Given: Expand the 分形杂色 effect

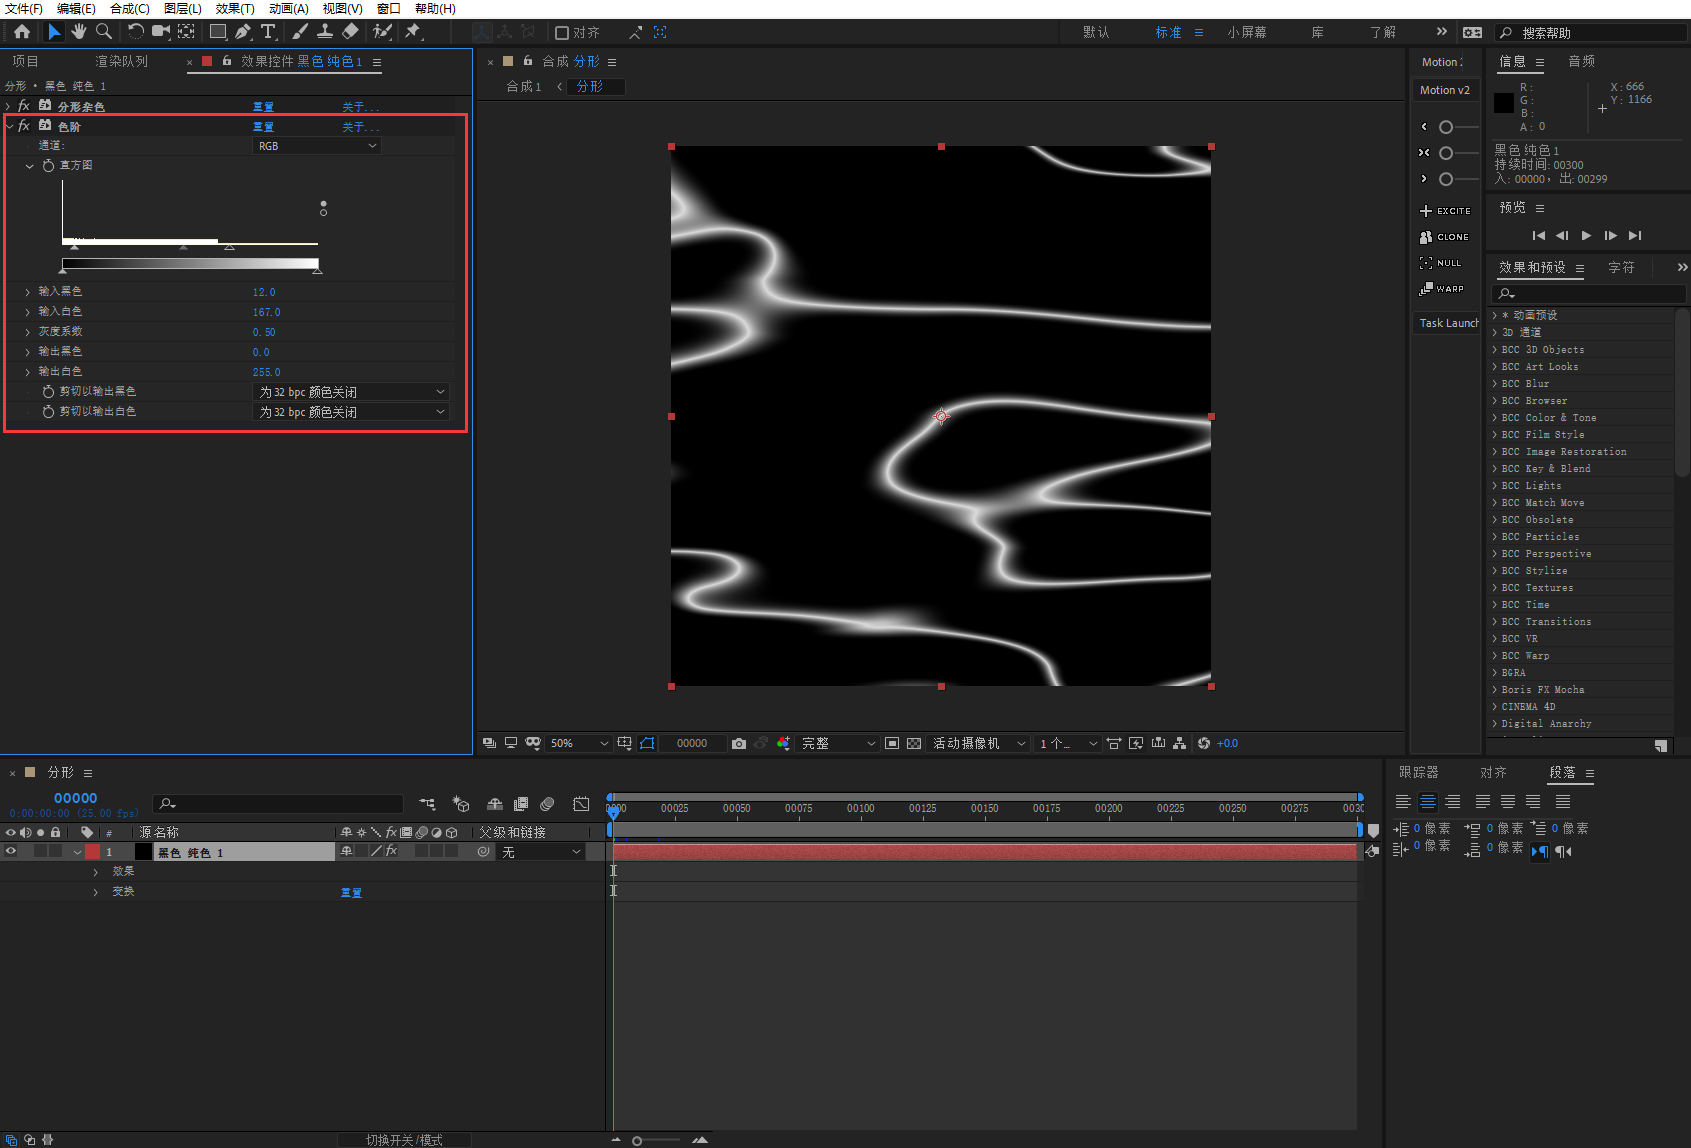Looking at the screenshot, I should click(9, 106).
